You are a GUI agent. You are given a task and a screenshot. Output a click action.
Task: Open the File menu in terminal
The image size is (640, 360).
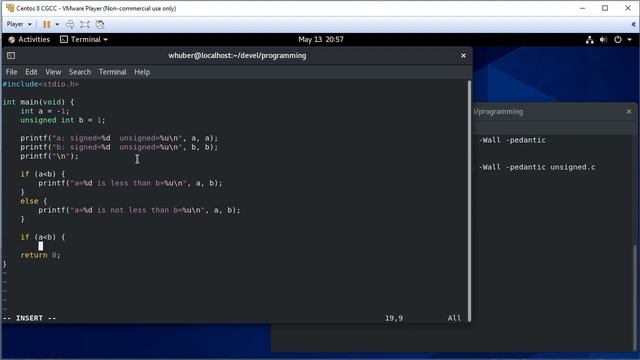(x=11, y=72)
